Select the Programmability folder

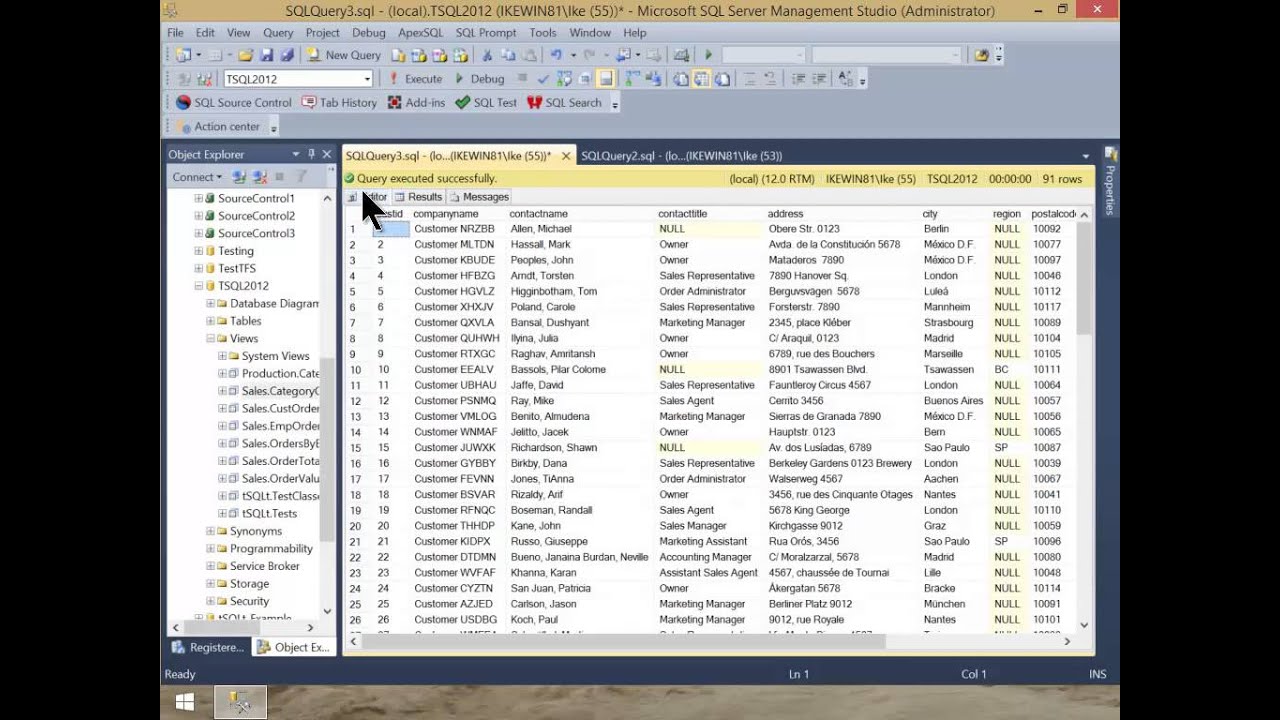pos(271,548)
